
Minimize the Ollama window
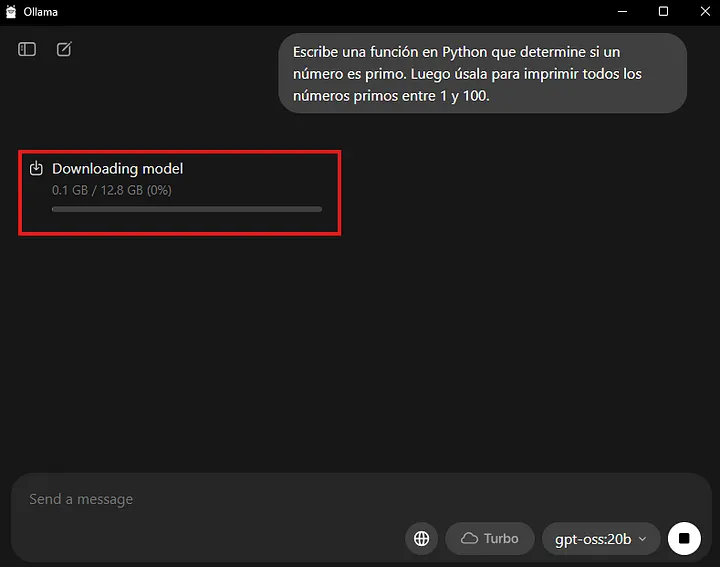[x=622, y=11]
